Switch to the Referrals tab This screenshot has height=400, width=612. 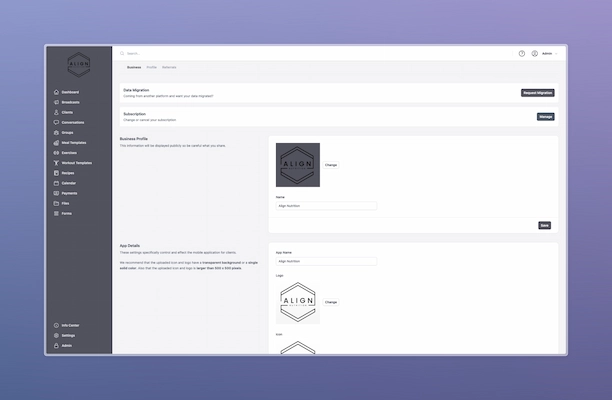coord(169,67)
